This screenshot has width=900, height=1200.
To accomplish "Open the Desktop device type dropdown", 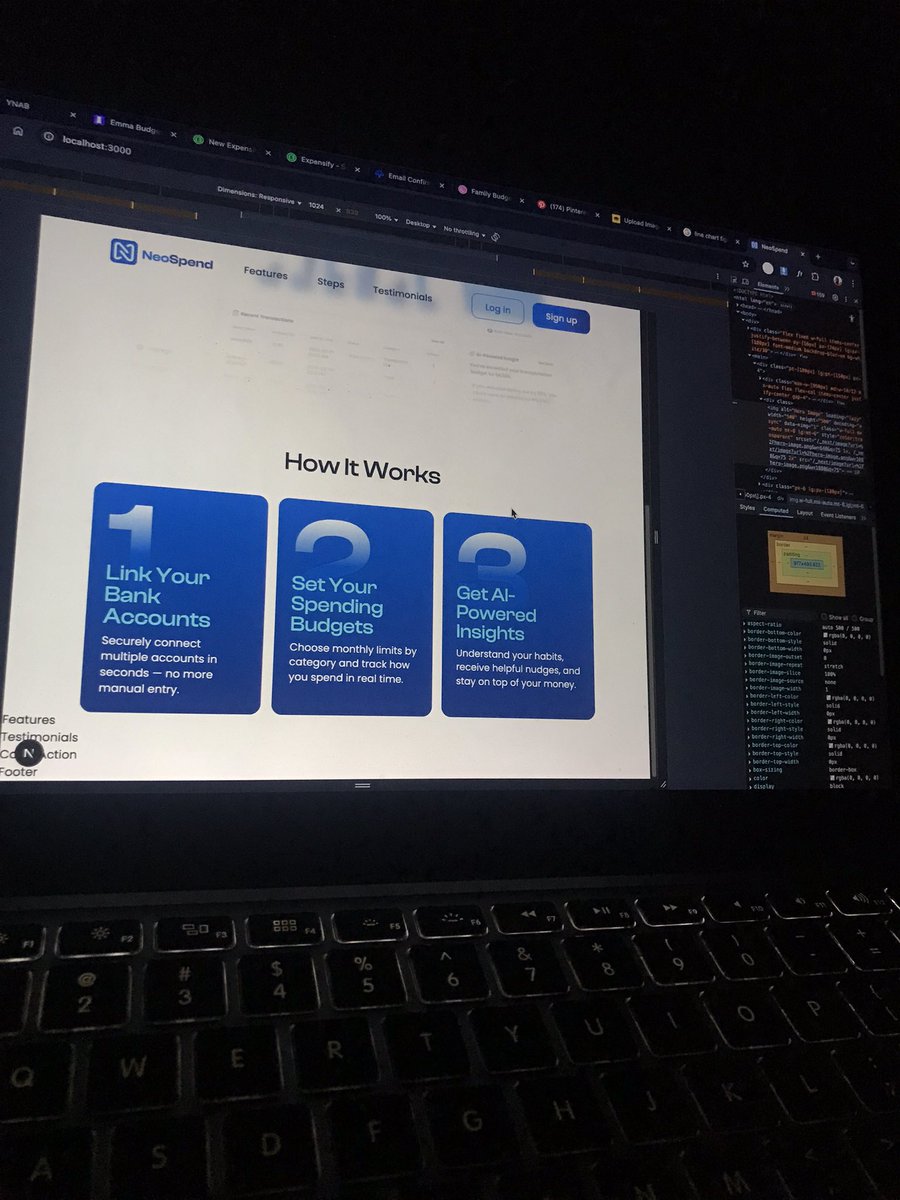I will click(x=420, y=224).
